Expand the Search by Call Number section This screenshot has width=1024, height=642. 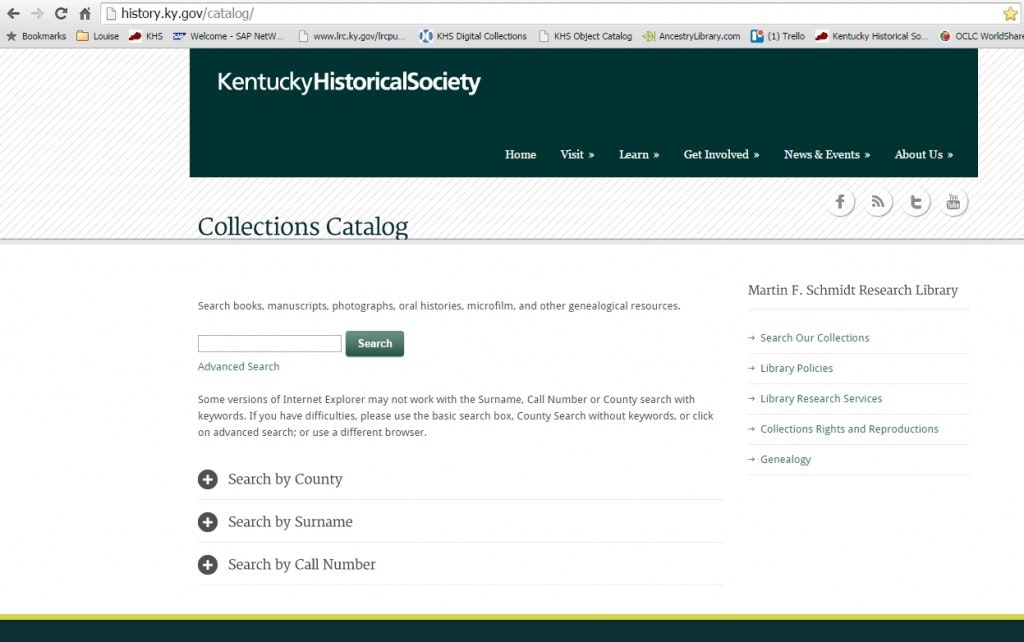pyautogui.click(x=208, y=564)
